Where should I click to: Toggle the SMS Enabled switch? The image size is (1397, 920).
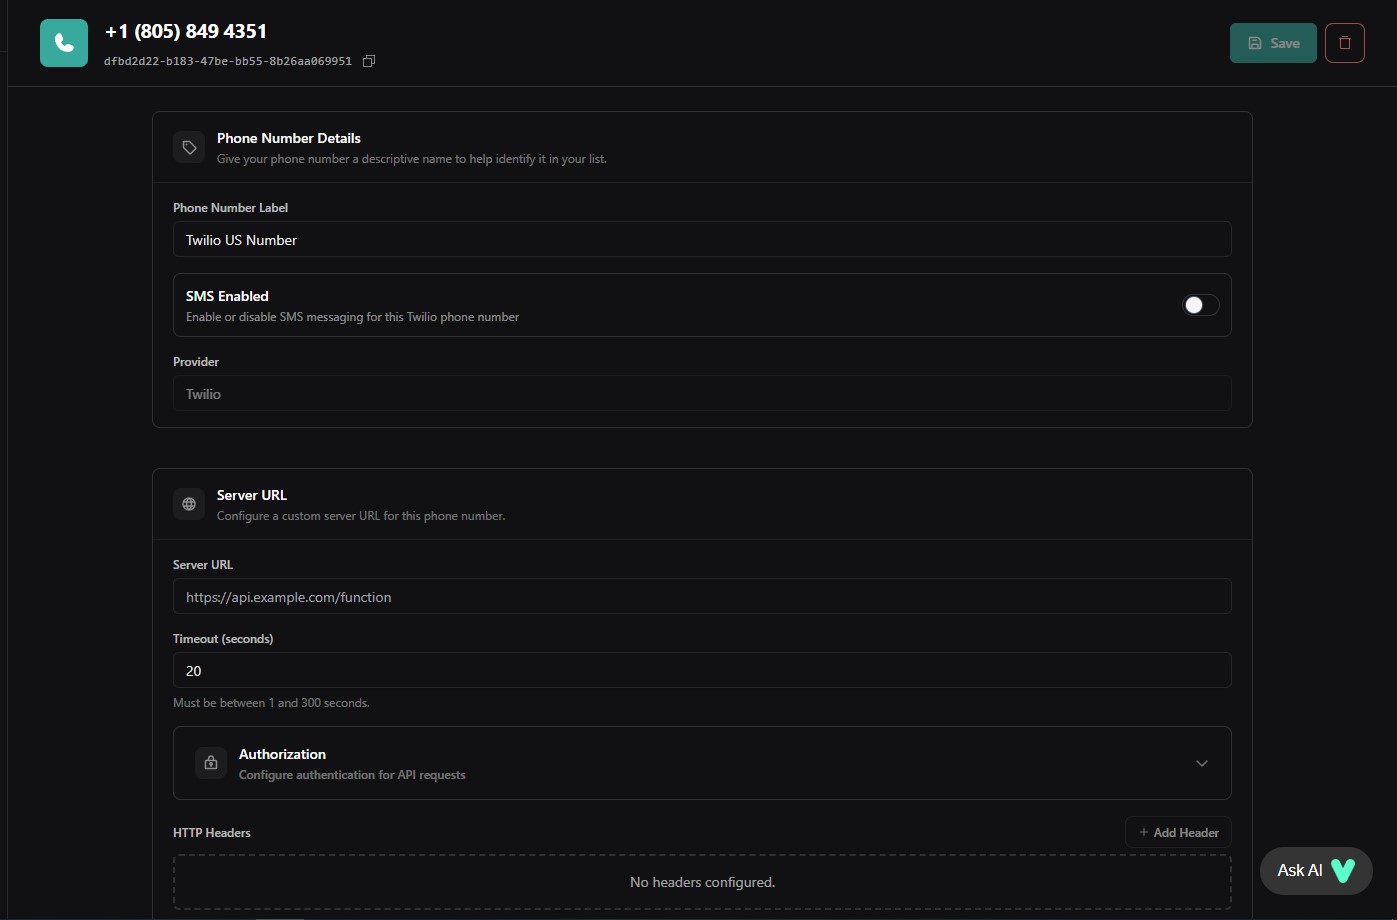click(x=1200, y=305)
